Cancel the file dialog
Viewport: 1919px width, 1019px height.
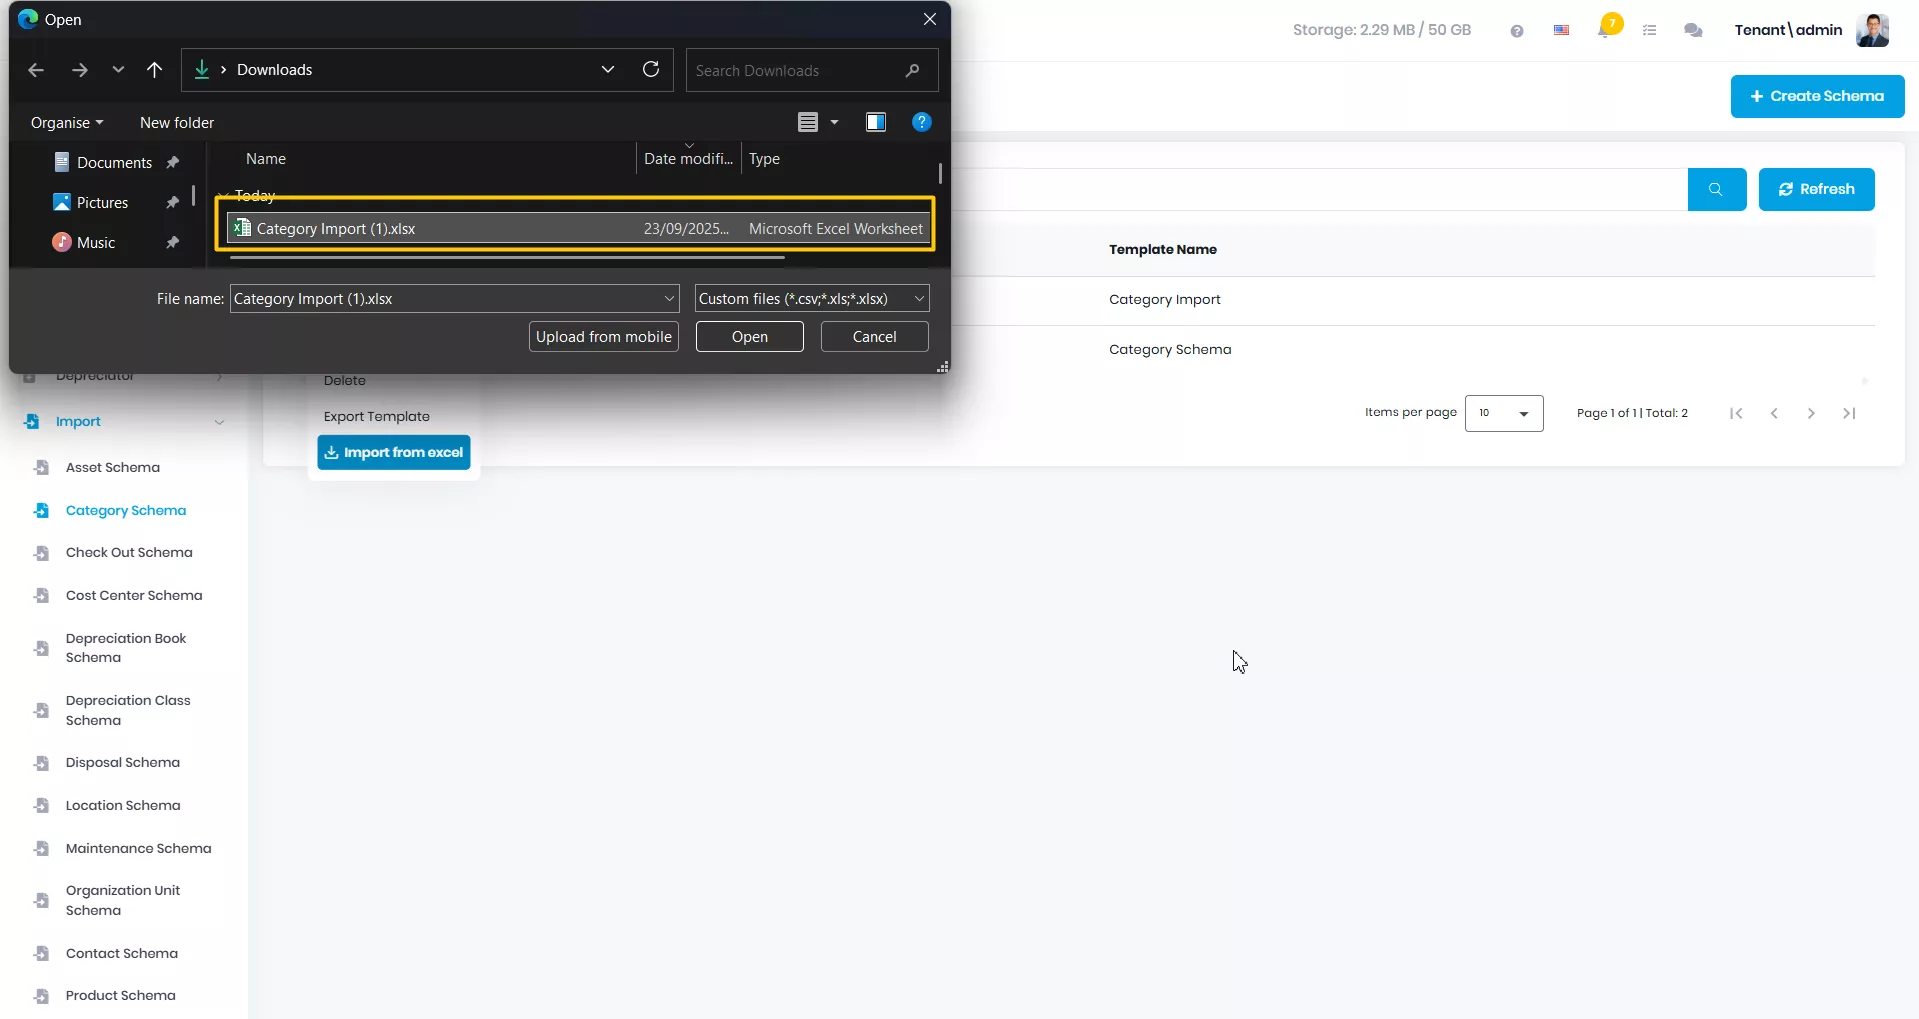coord(875,337)
